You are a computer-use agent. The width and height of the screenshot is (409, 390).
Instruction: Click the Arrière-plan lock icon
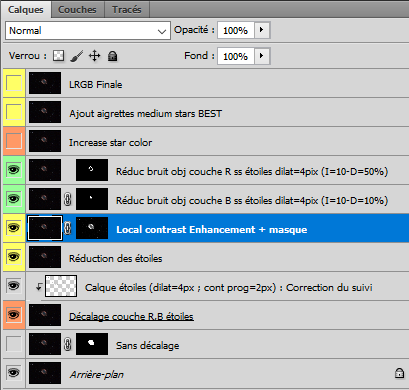point(399,373)
